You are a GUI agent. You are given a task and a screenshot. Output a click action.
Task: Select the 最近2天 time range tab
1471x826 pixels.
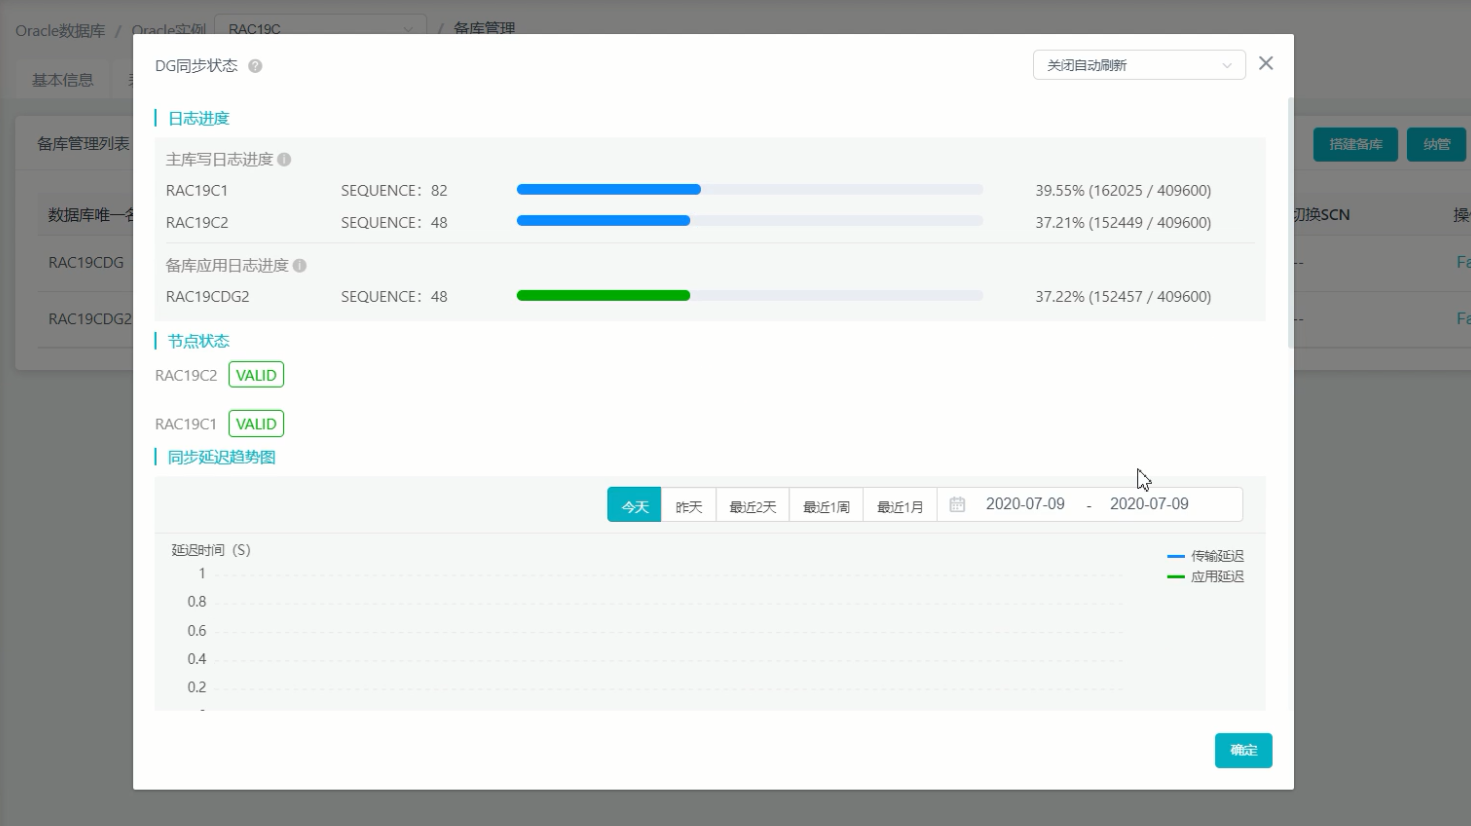[x=752, y=505]
